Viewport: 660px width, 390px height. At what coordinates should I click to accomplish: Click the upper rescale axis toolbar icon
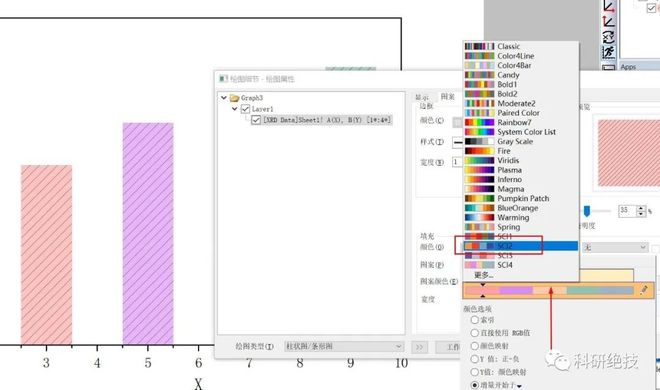coord(609,6)
